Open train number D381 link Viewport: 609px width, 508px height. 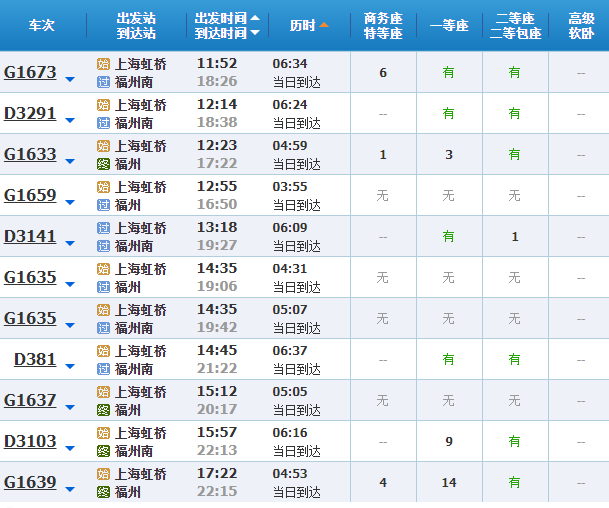click(35, 359)
